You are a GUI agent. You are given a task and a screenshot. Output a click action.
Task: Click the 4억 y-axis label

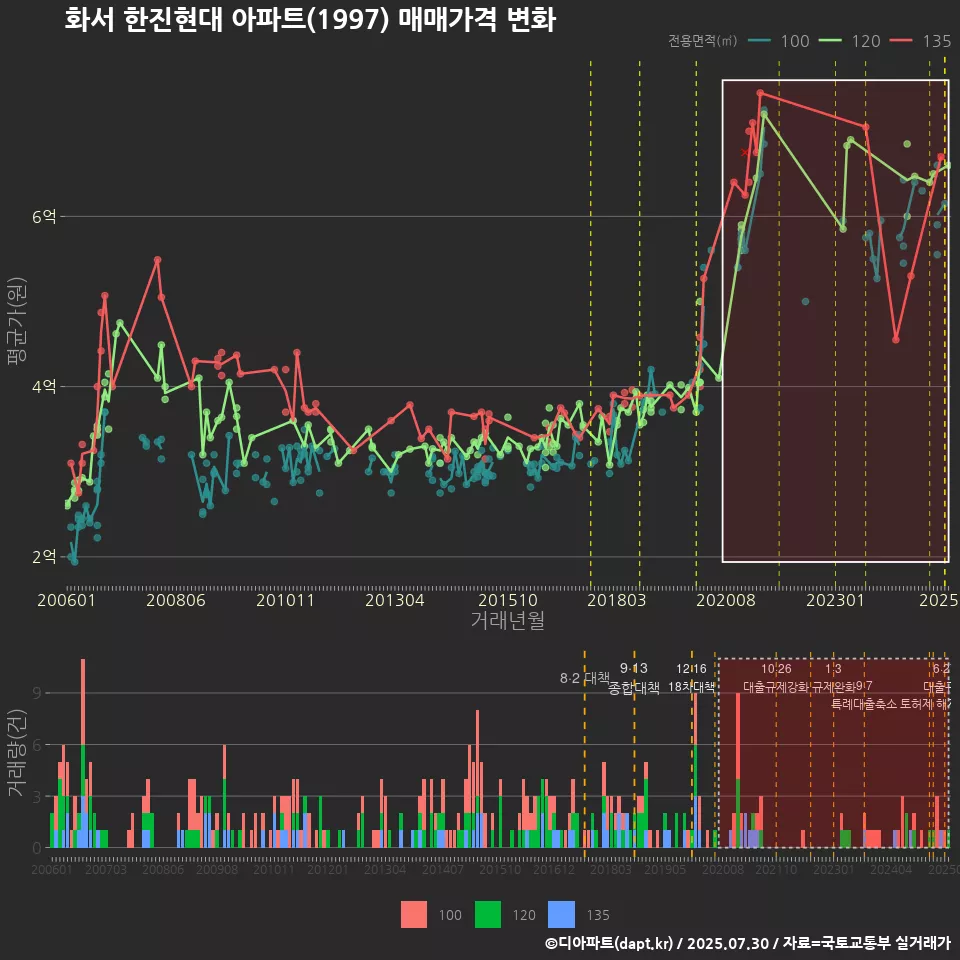tap(44, 386)
